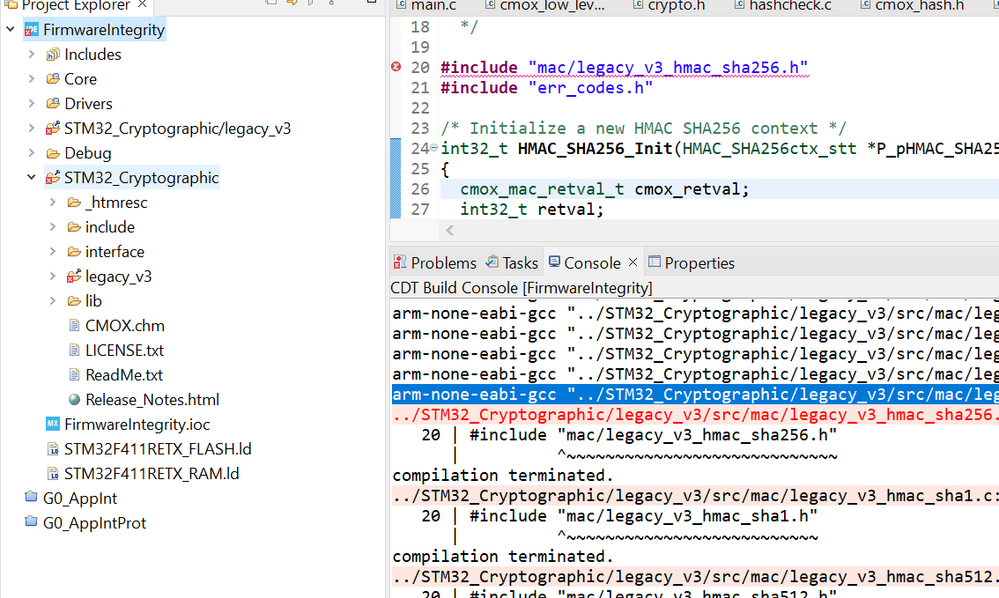This screenshot has height=598, width=999.
Task: Click the #include "err_codes.h" code line
Action: tap(547, 88)
